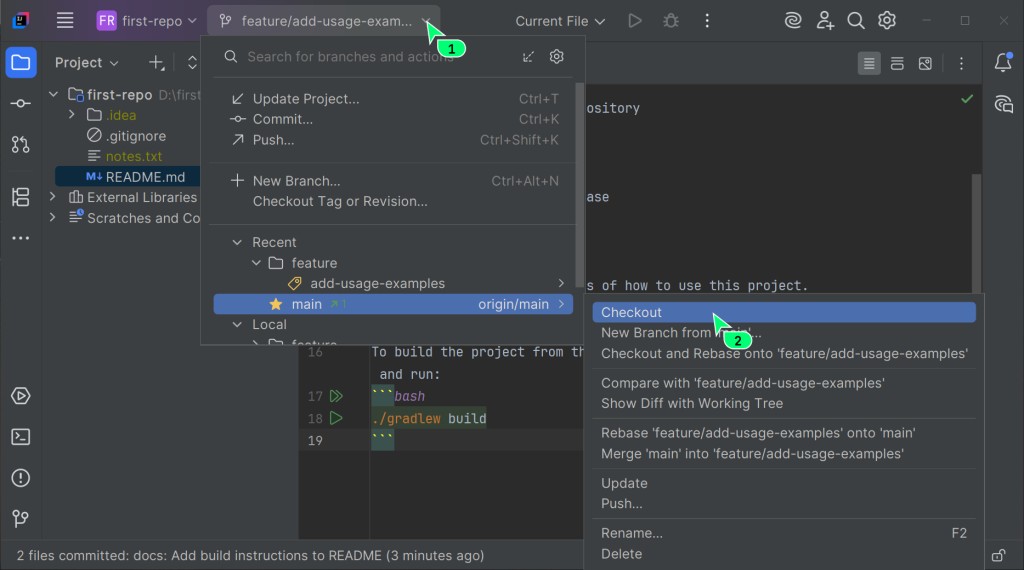Open Project view dropdown
The image size is (1024, 570).
(x=86, y=63)
